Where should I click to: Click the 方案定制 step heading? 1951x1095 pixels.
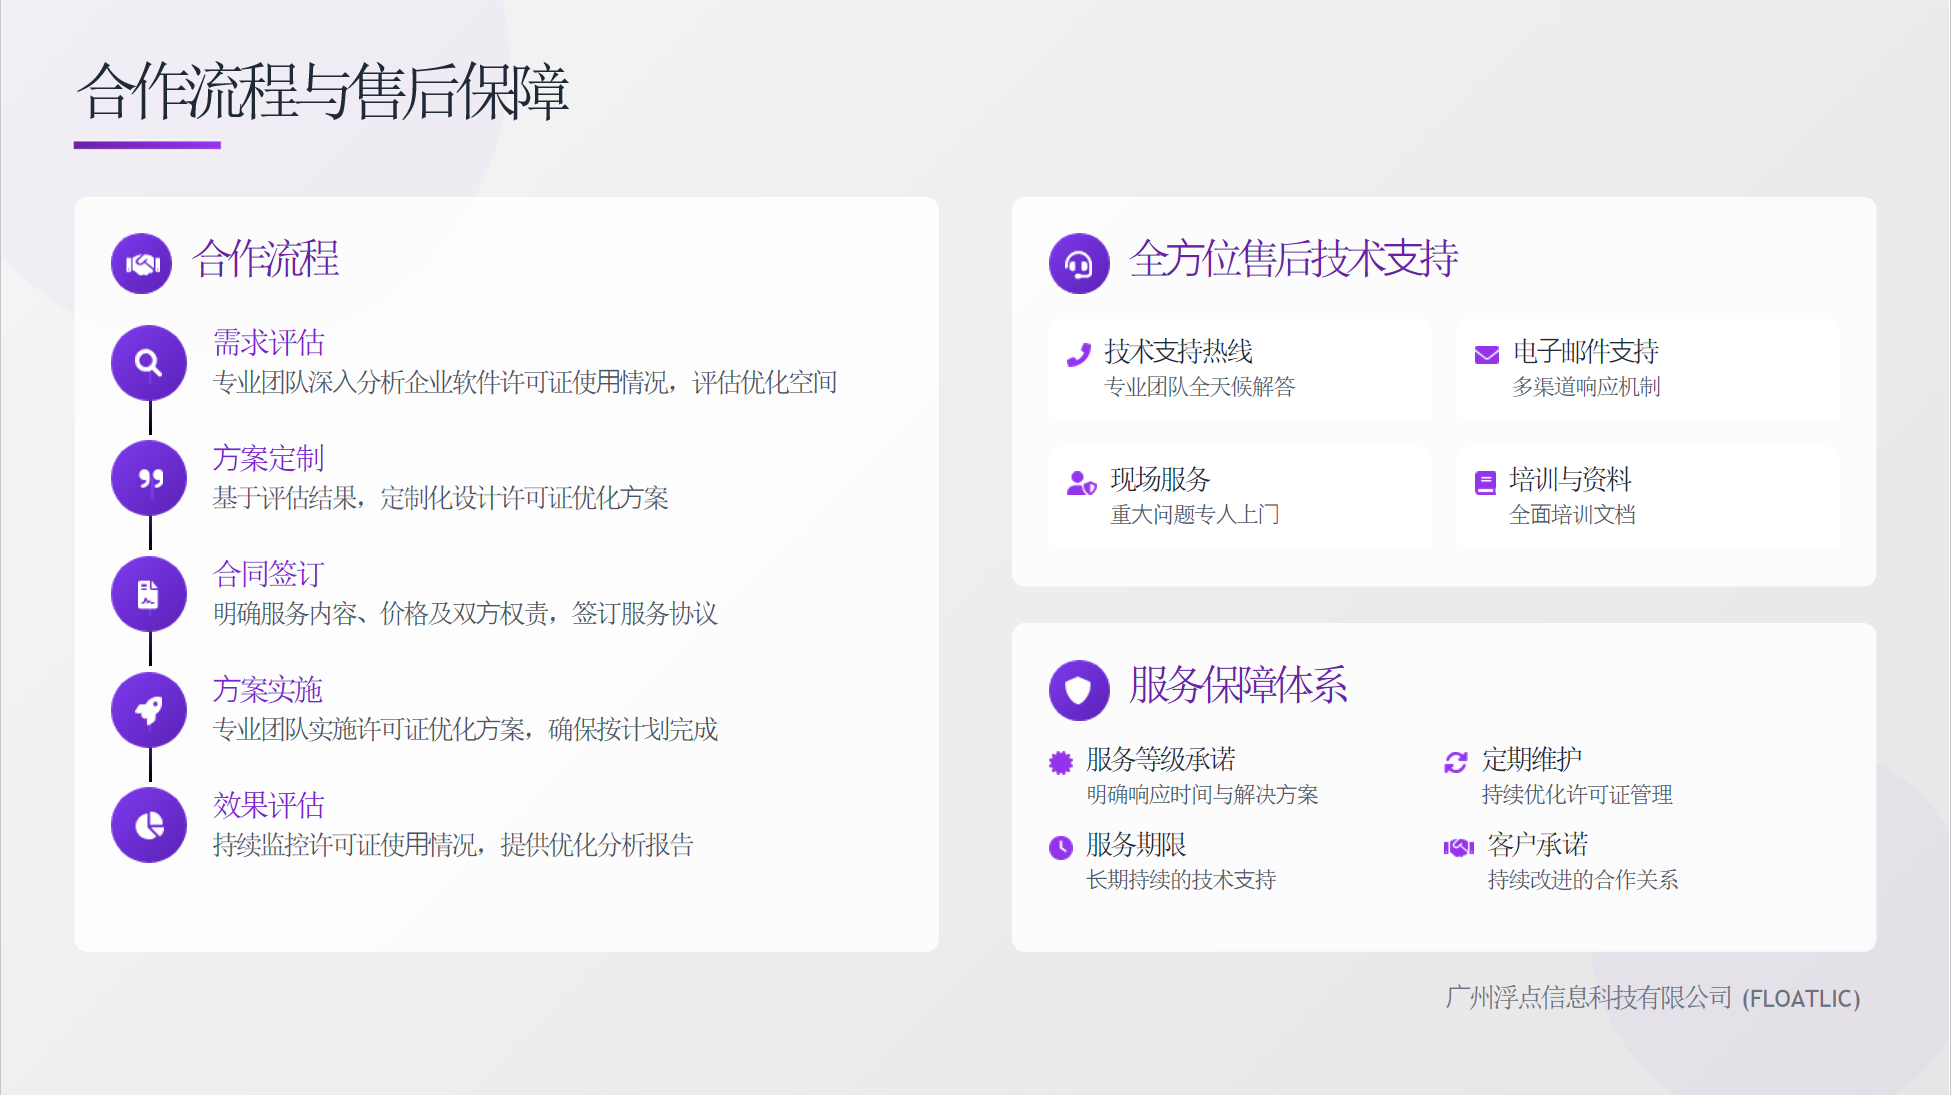[268, 458]
